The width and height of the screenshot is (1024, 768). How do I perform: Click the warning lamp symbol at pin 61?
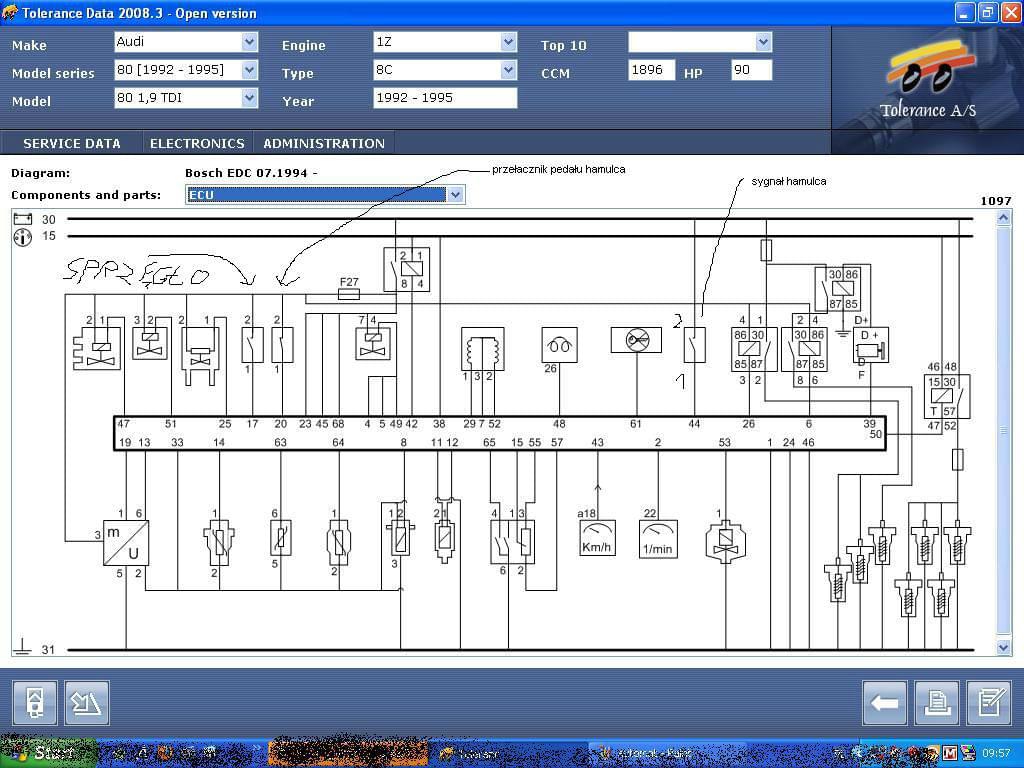point(636,340)
